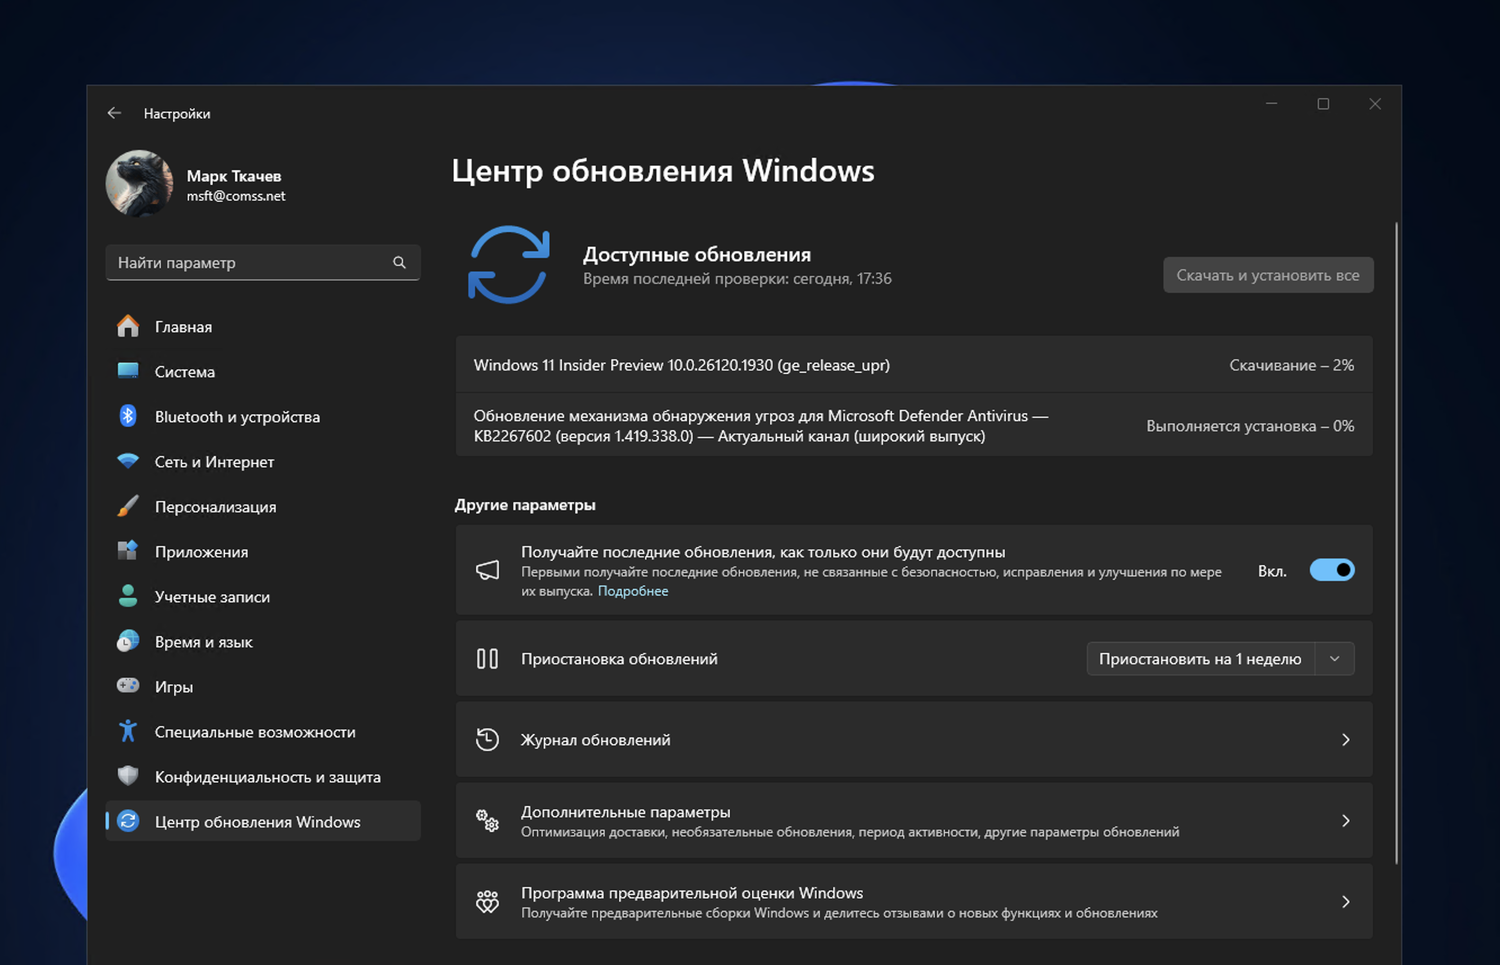Select Система in the sidebar menu
Viewport: 1500px width, 965px height.
tap(185, 371)
